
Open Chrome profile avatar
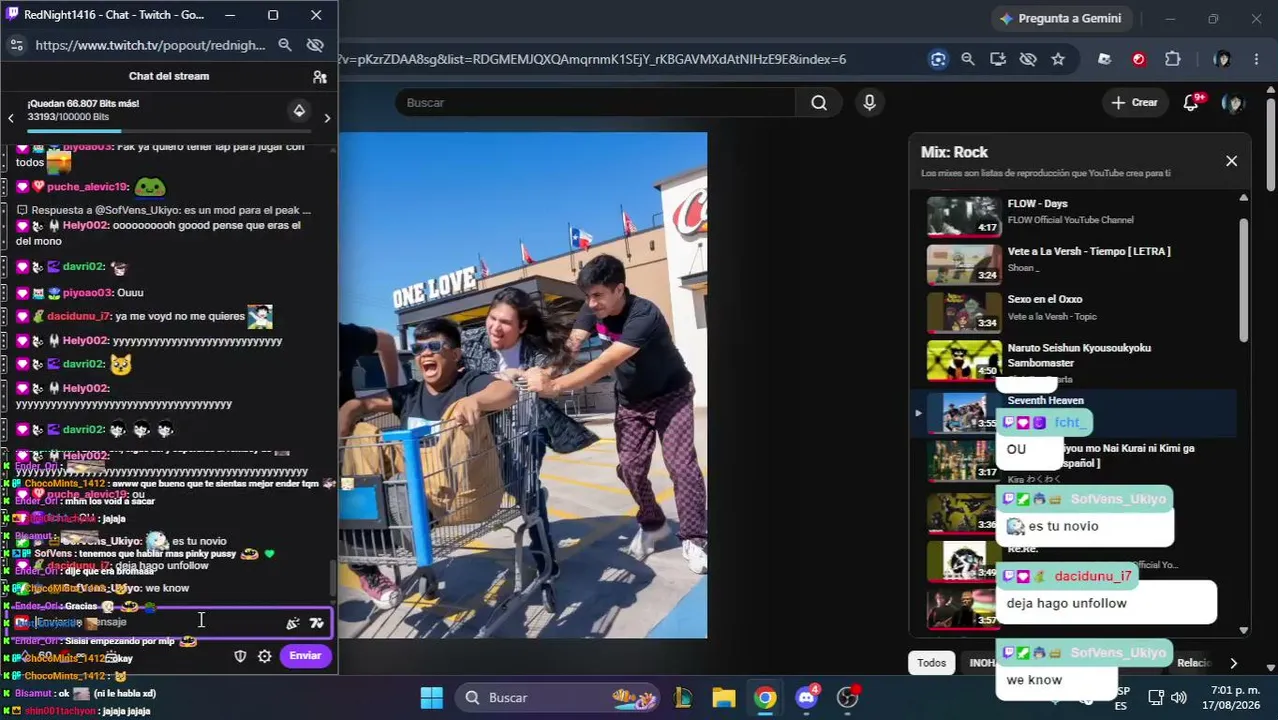(x=1222, y=59)
